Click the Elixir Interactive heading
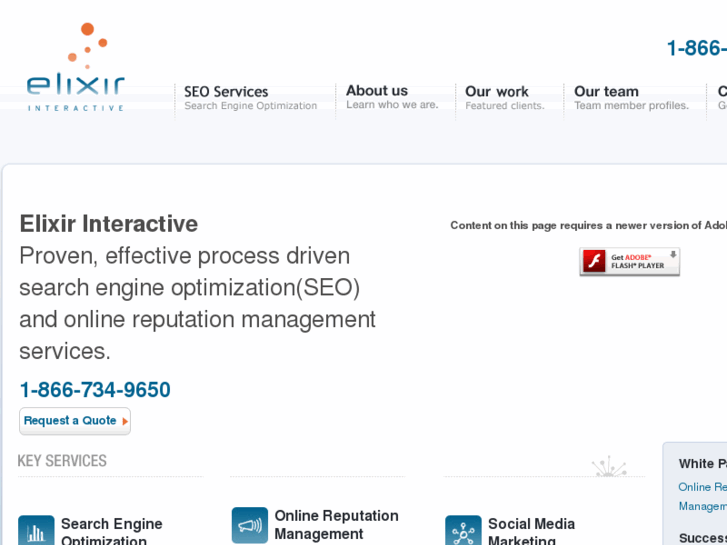The width and height of the screenshot is (727, 545). point(108,224)
